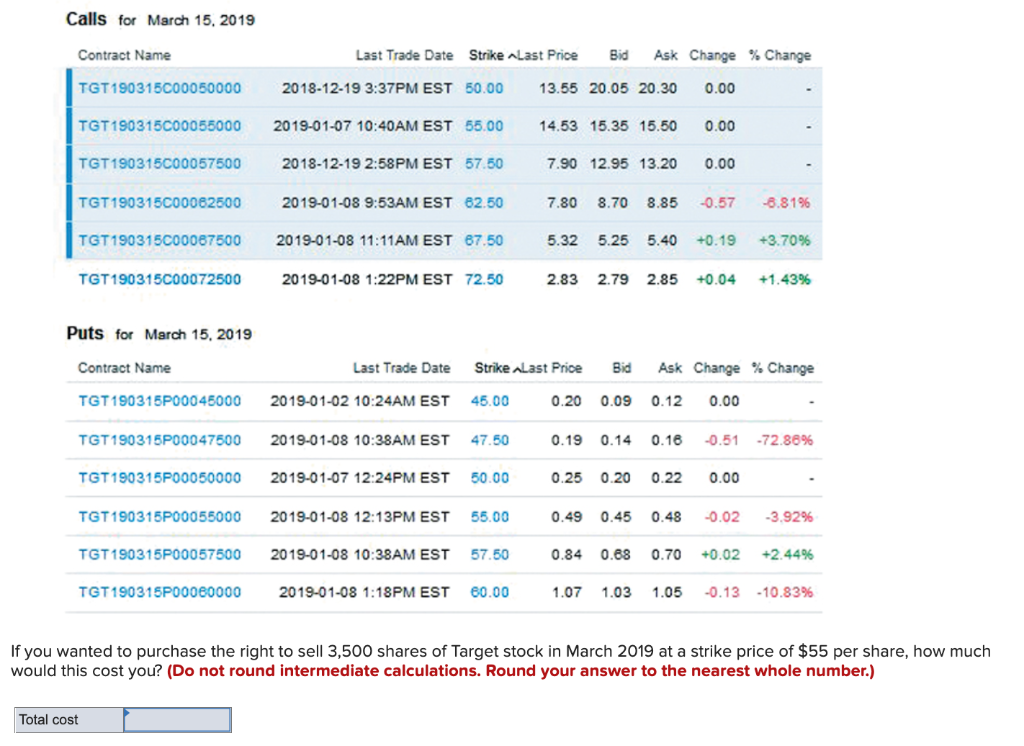Click the blue marker beside TGT190315C00062500
Image resolution: width=1024 pixels, height=746 pixels.
click(70, 202)
